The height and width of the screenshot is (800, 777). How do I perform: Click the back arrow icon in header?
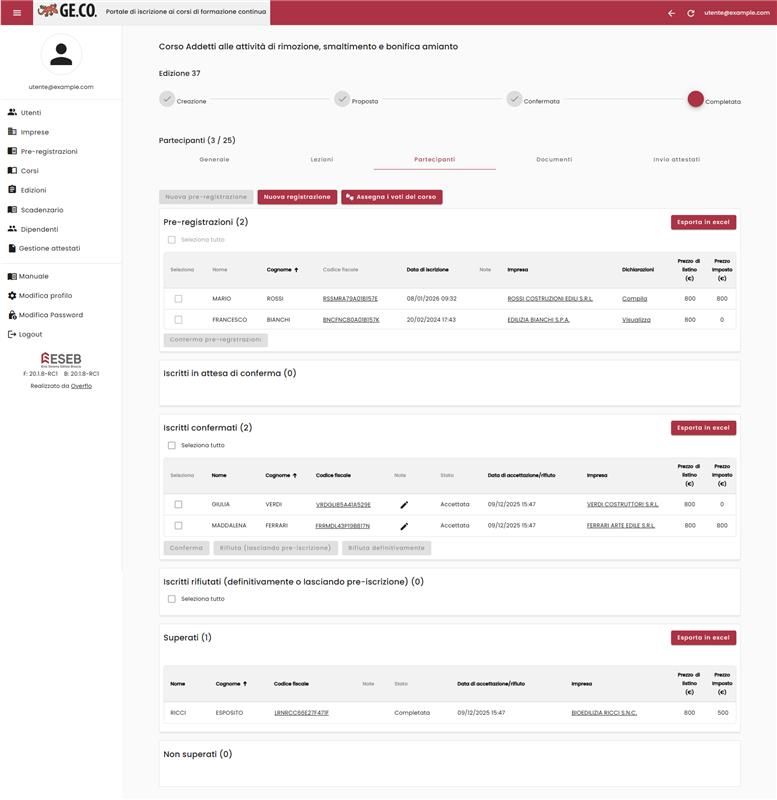pyautogui.click(x=671, y=13)
